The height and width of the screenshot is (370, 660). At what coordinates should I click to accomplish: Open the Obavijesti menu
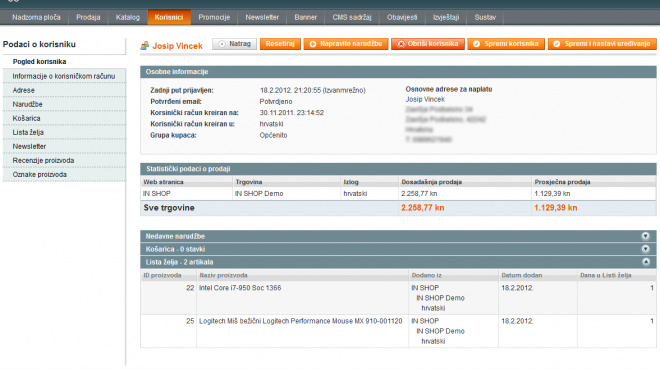pos(402,17)
